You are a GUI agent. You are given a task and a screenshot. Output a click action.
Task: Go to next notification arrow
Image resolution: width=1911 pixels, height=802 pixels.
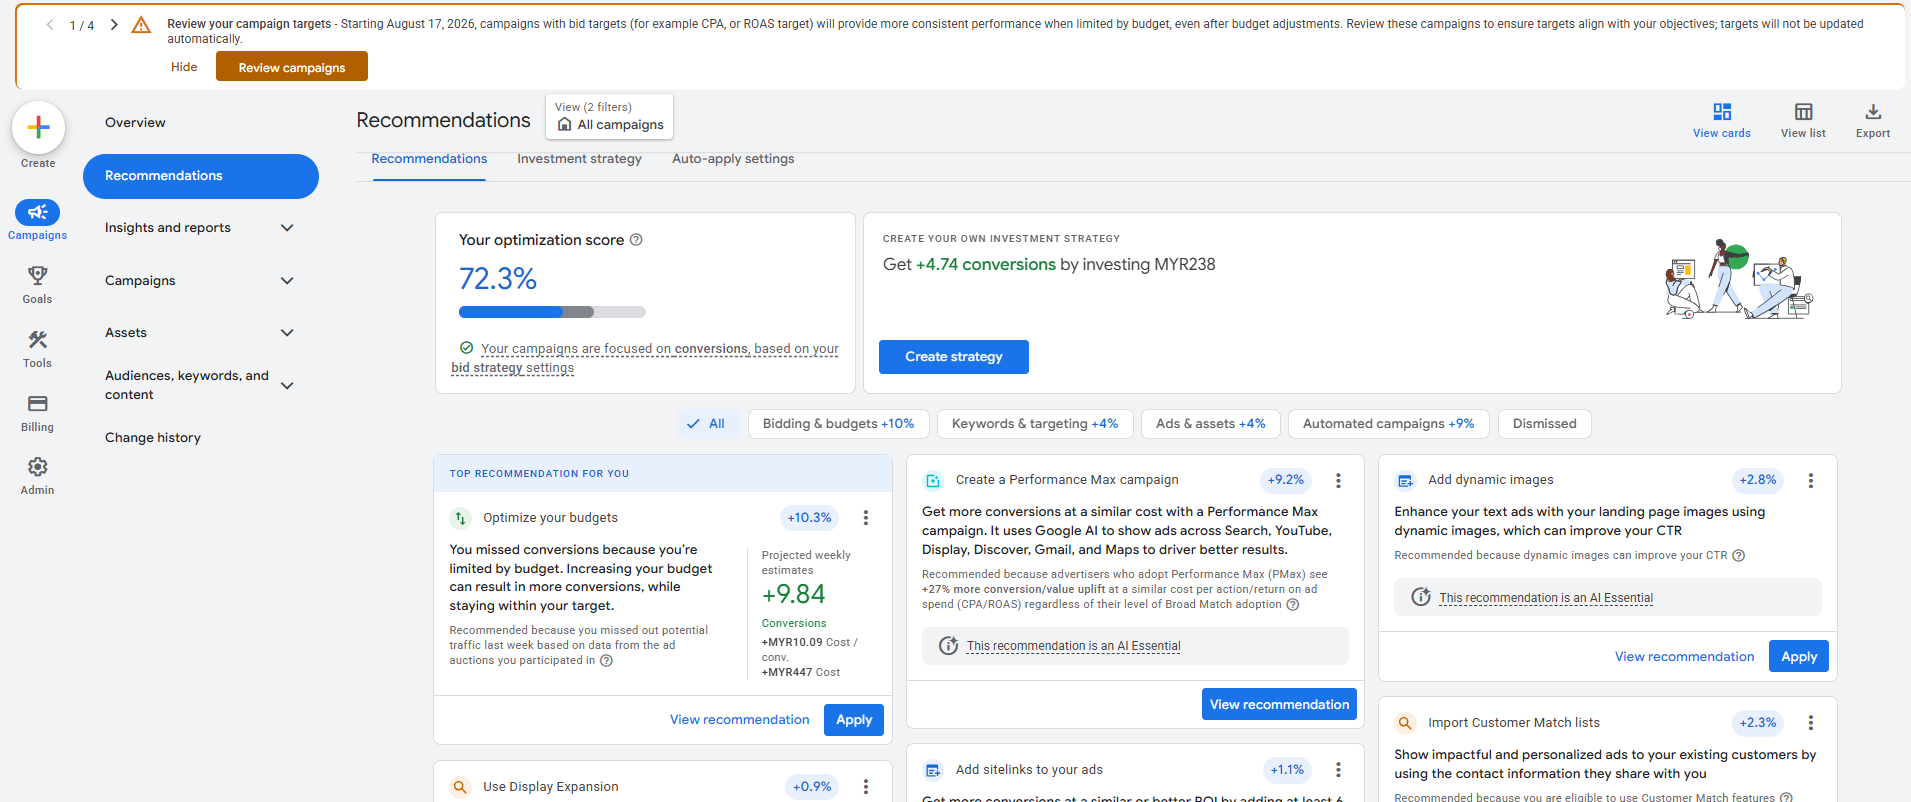tap(114, 25)
